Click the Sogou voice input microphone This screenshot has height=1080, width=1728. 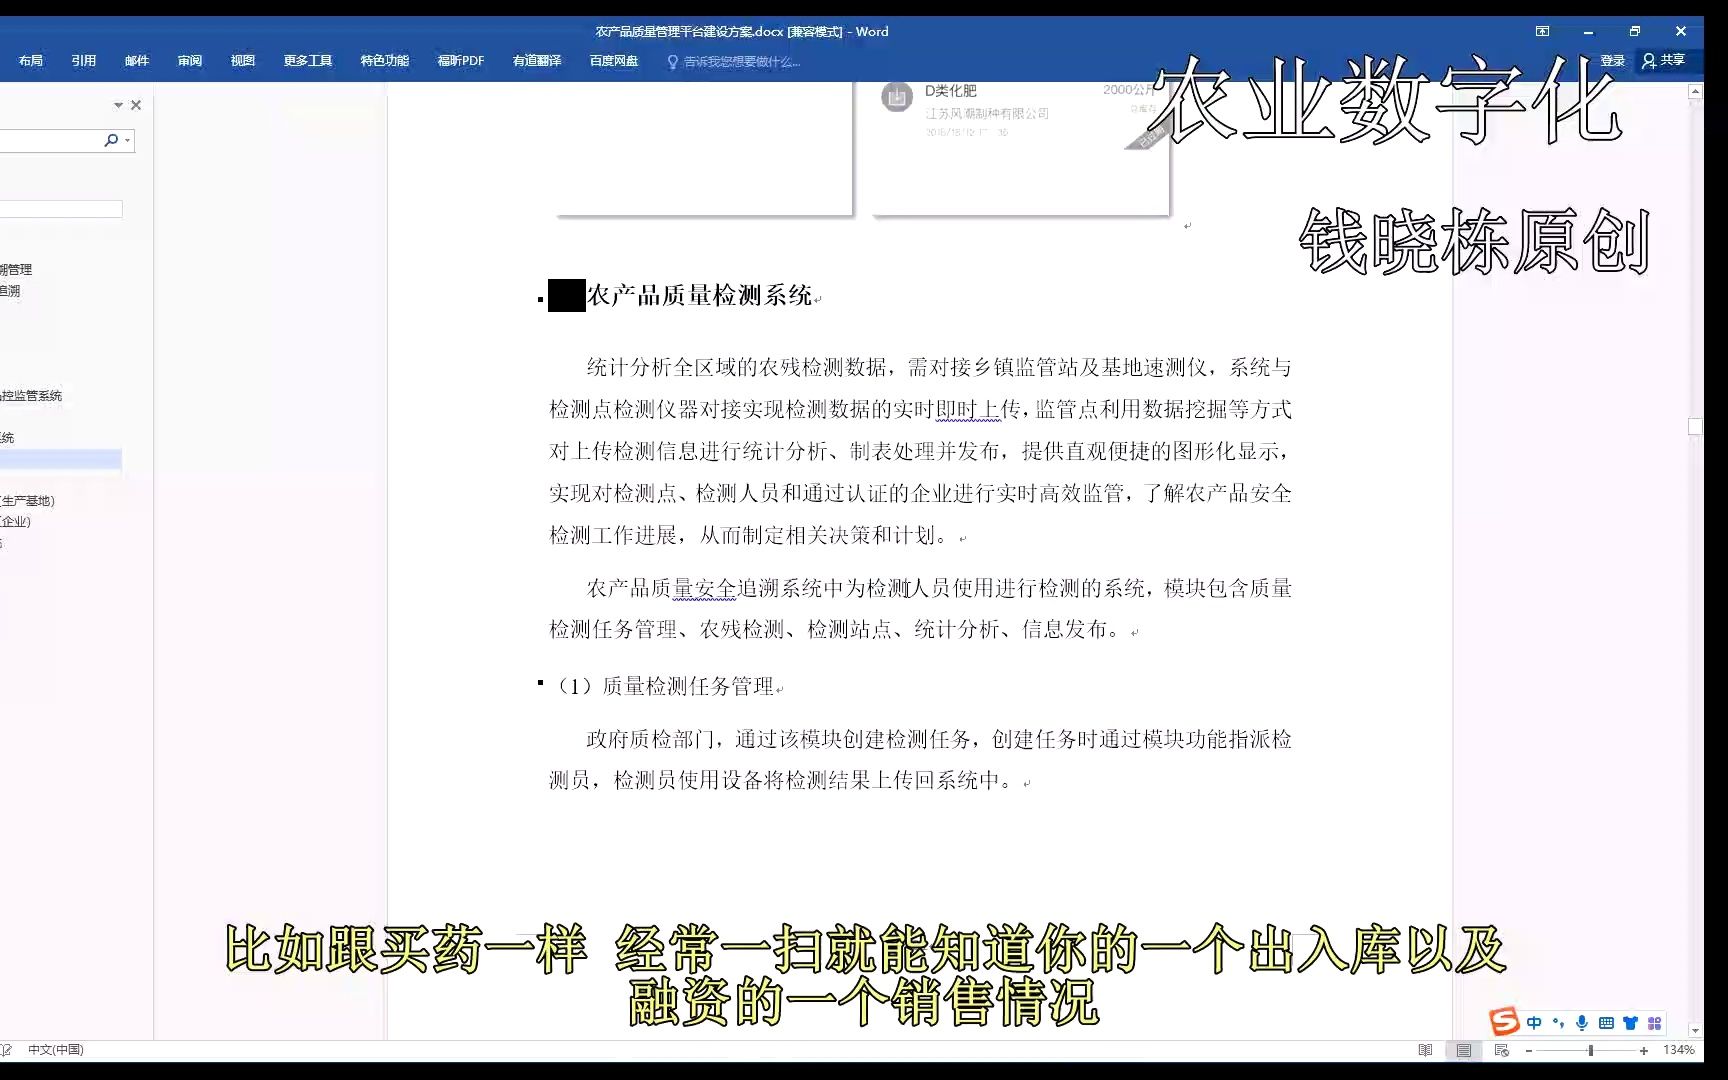tap(1582, 1023)
